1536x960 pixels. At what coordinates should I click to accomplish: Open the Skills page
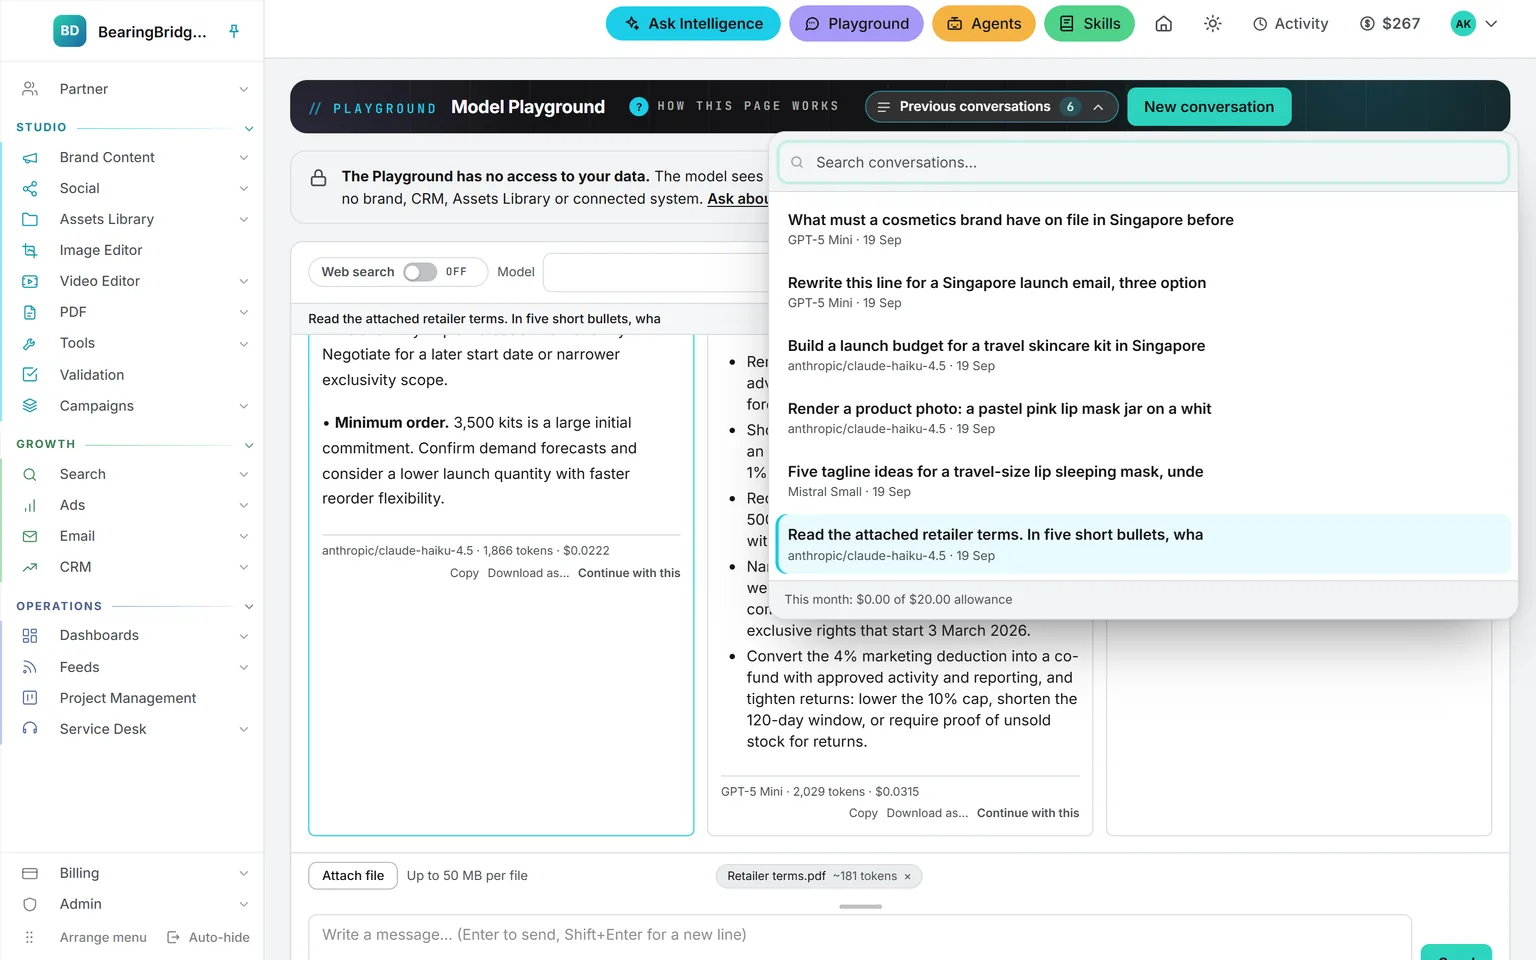1089,24
